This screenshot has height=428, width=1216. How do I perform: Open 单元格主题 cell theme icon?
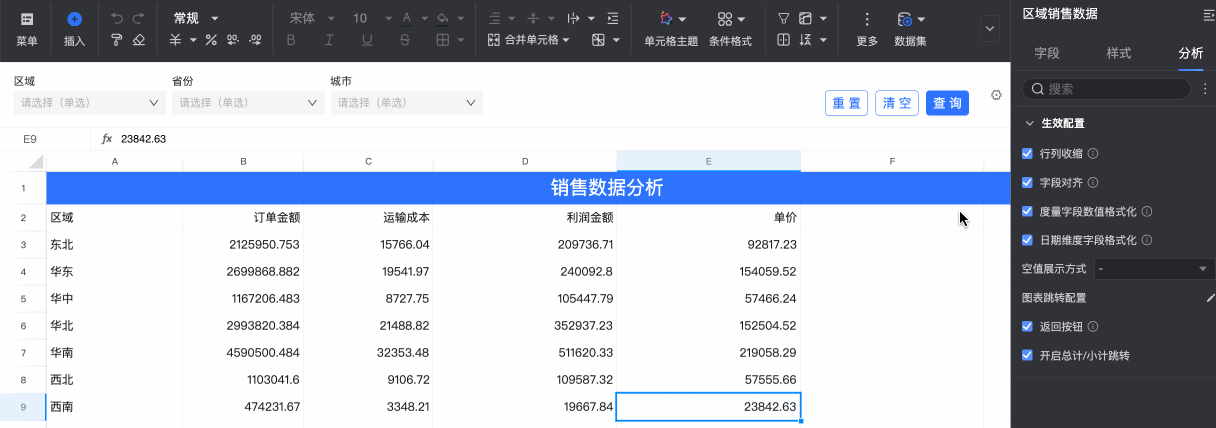pos(665,19)
